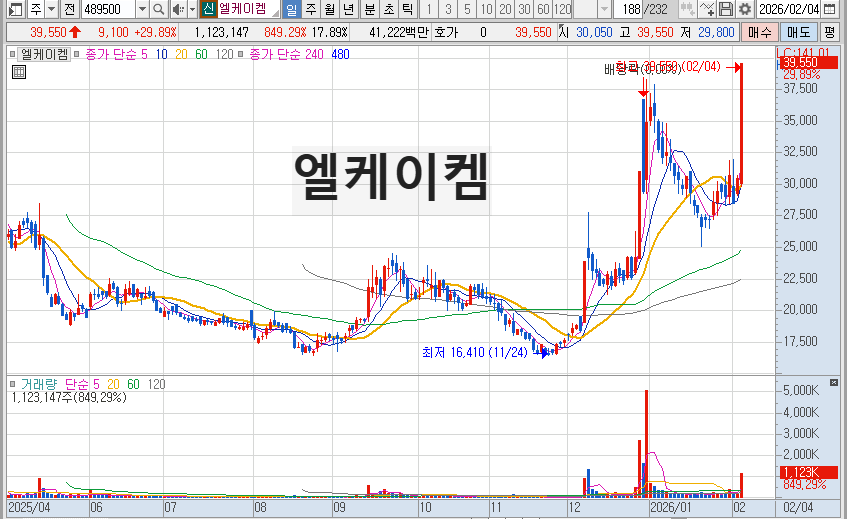The height and width of the screenshot is (519, 847).
Task: Select the 60 interval button
Action: [543, 9]
